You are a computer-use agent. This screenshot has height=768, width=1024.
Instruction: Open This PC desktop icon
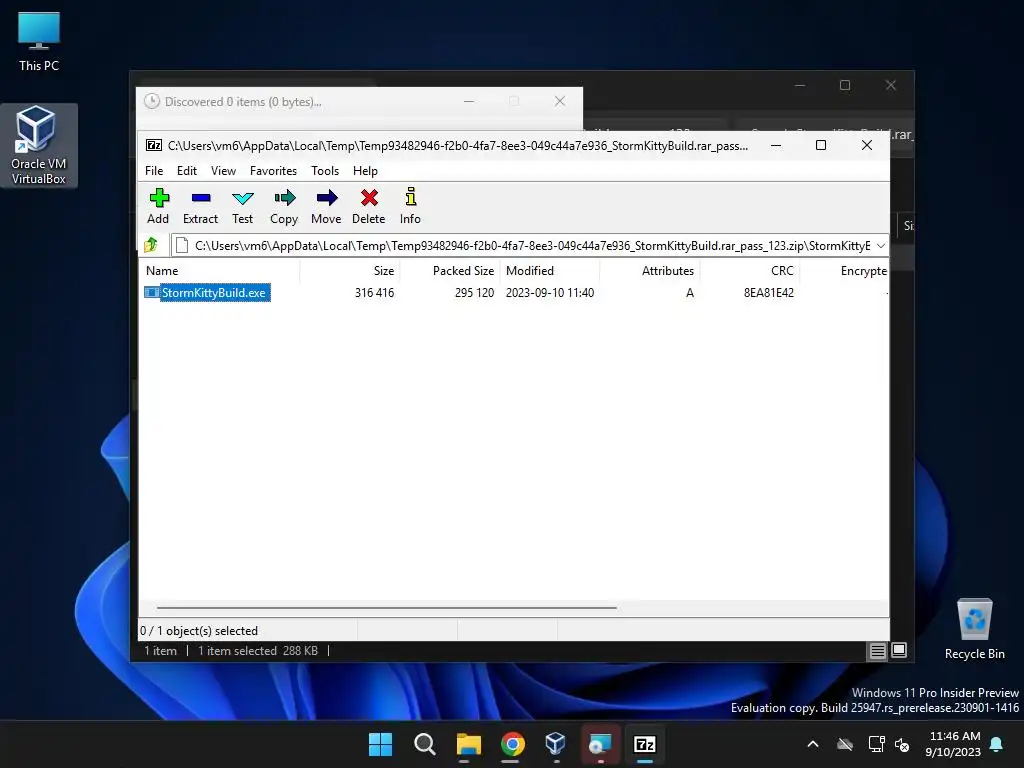pos(39,41)
